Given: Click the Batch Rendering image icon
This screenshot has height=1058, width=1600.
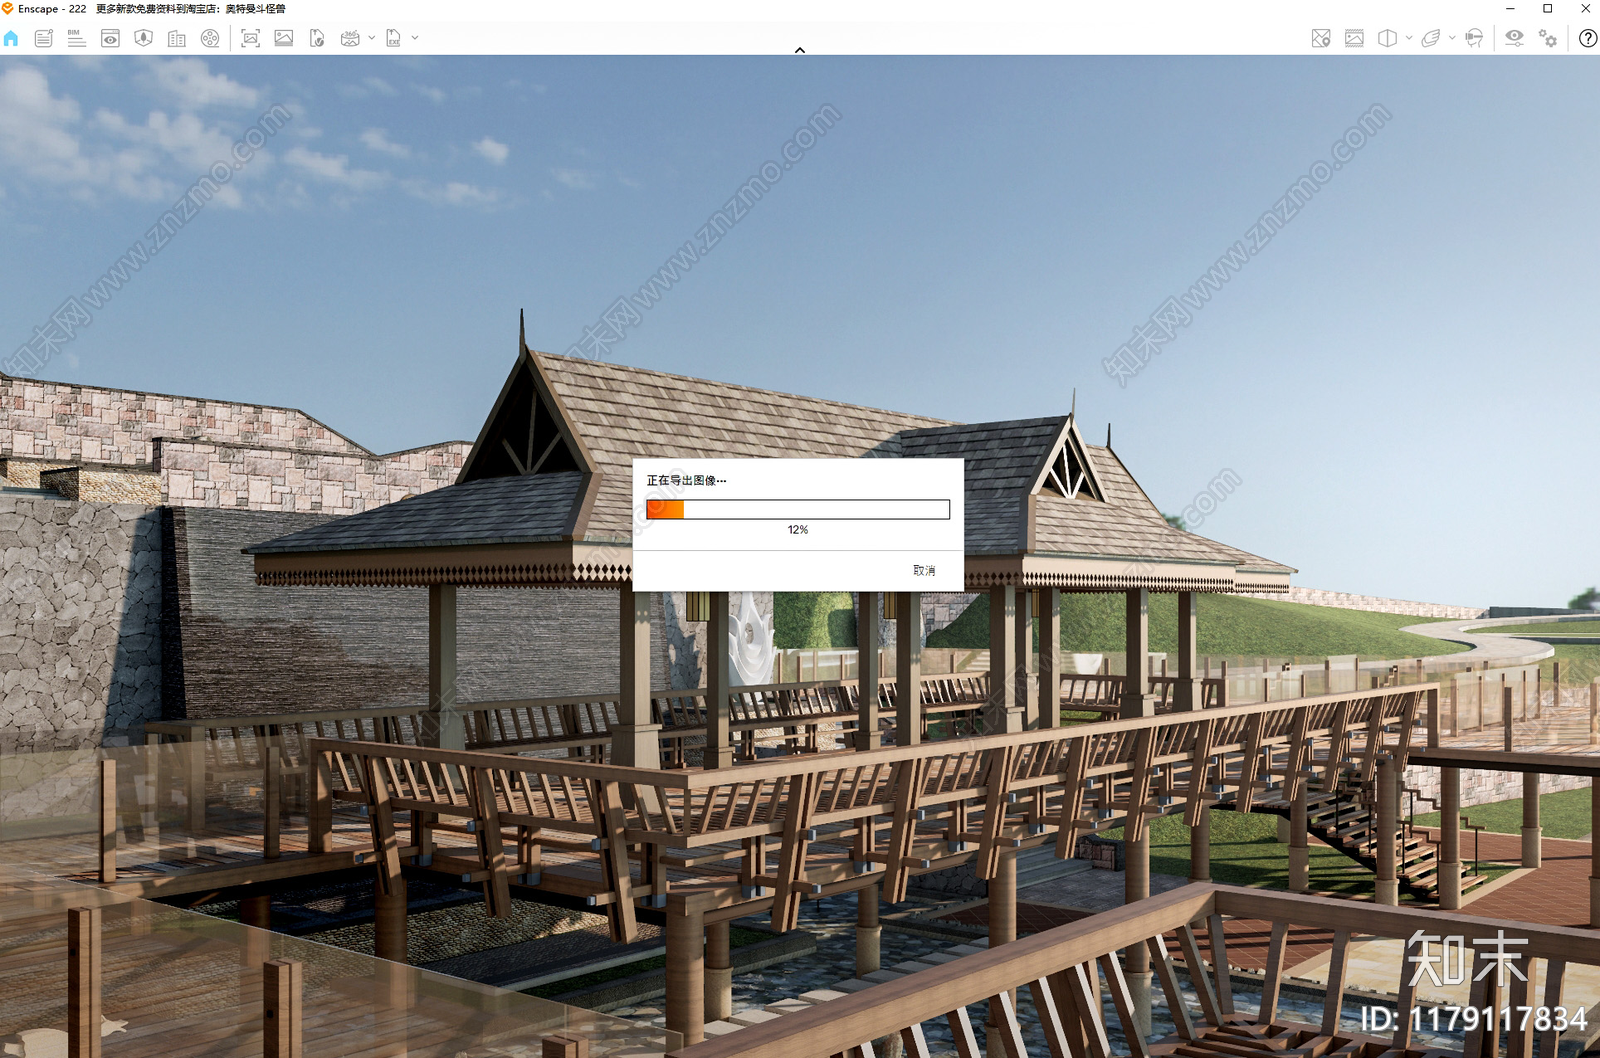Looking at the screenshot, I should pyautogui.click(x=284, y=38).
